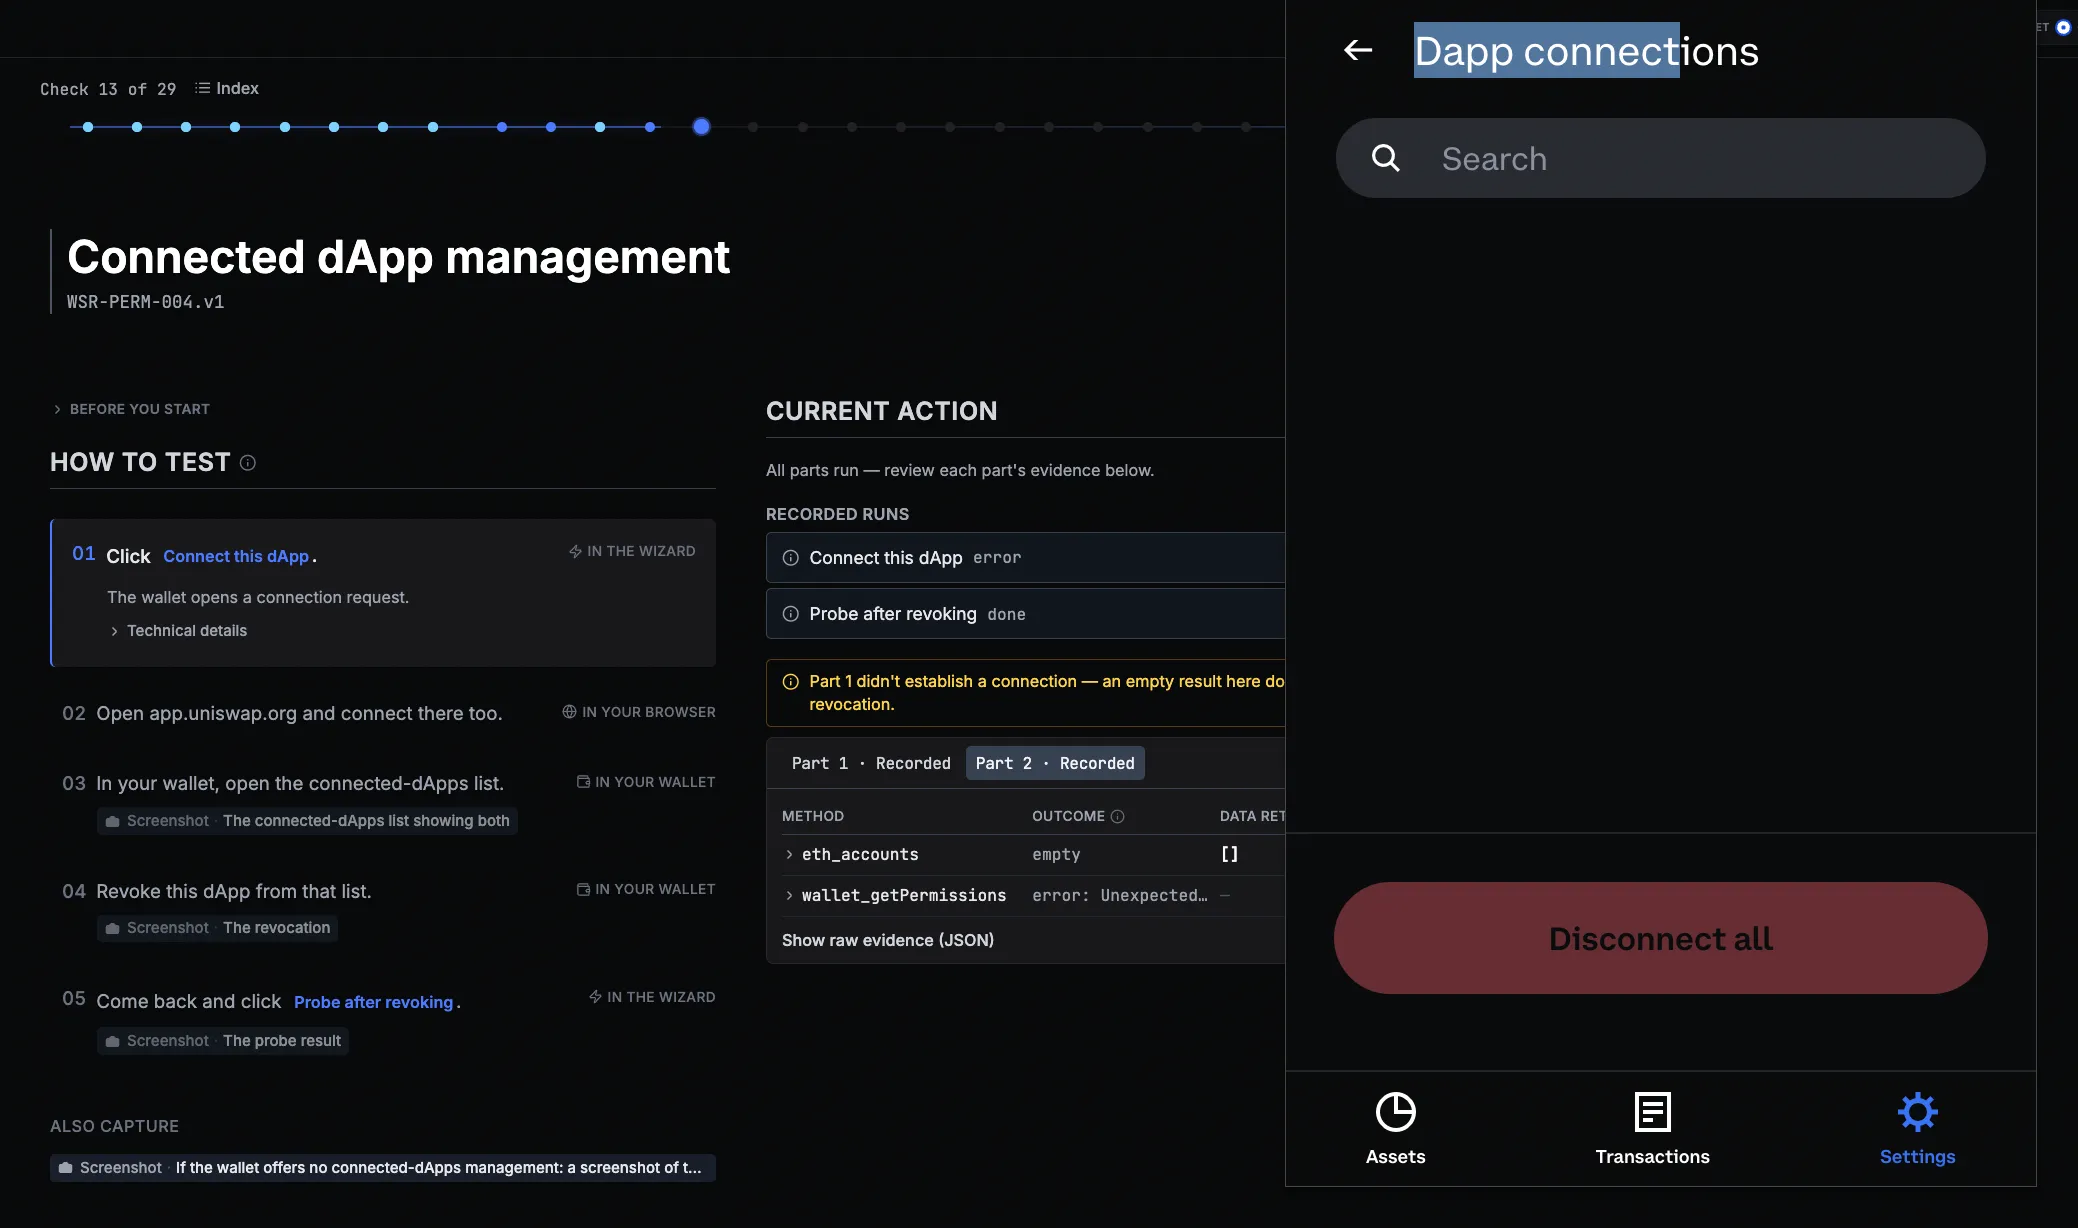Click screenshot chip 'The connected-dApps list showing both'
Viewport: 2078px width, 1228px height.
[x=307, y=820]
